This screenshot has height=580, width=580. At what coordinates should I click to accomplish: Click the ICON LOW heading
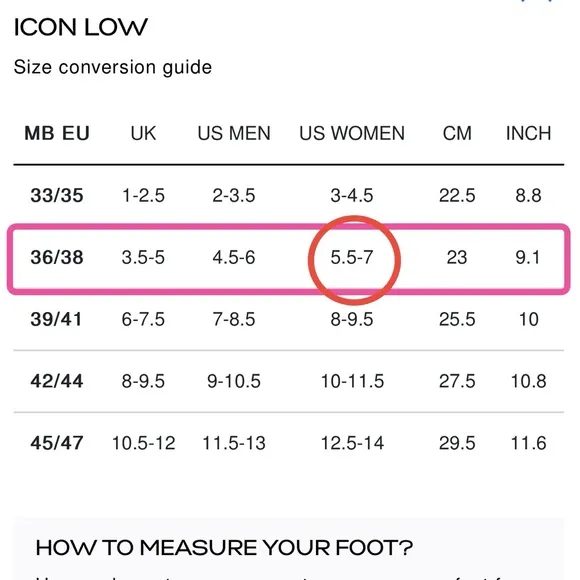[81, 27]
